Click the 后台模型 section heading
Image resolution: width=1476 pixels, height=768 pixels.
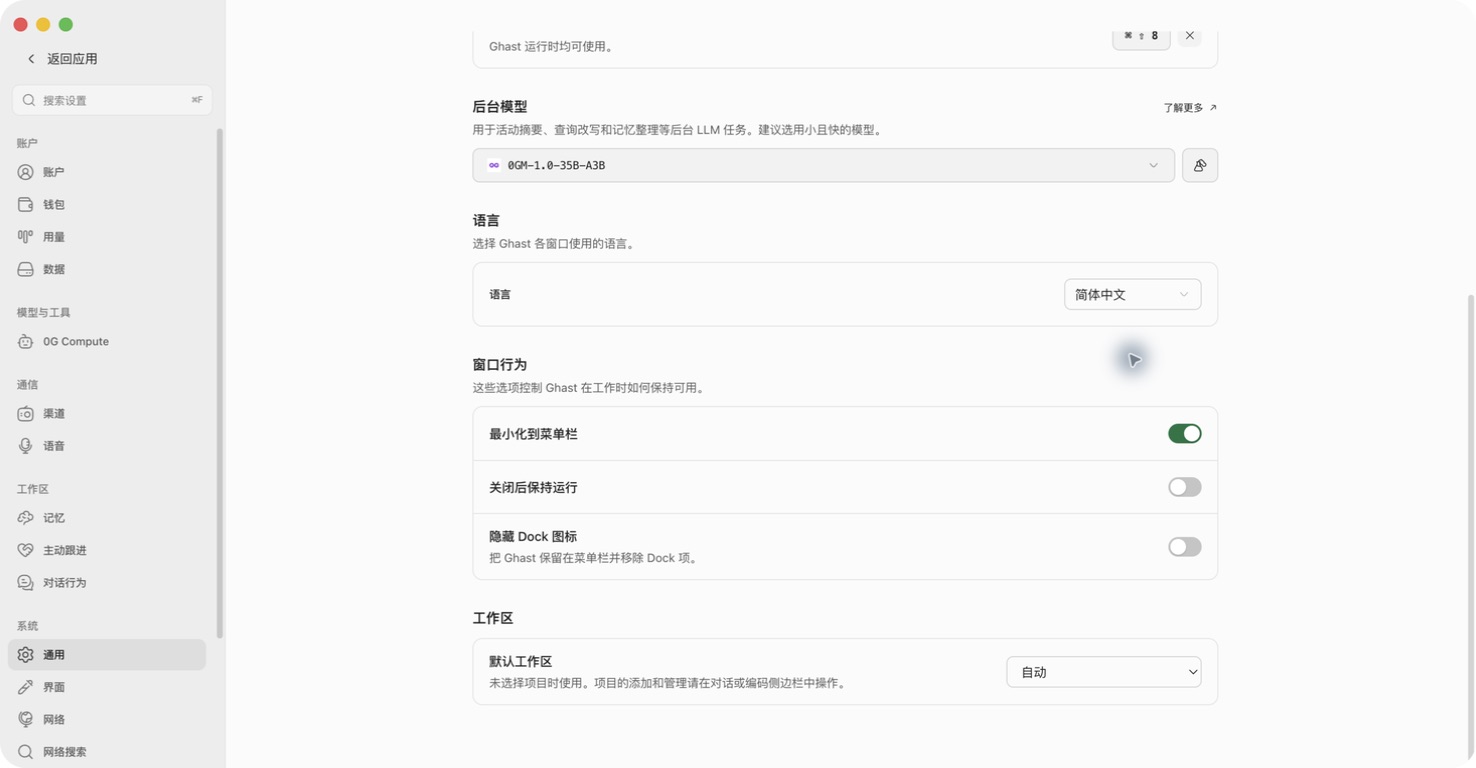point(500,107)
